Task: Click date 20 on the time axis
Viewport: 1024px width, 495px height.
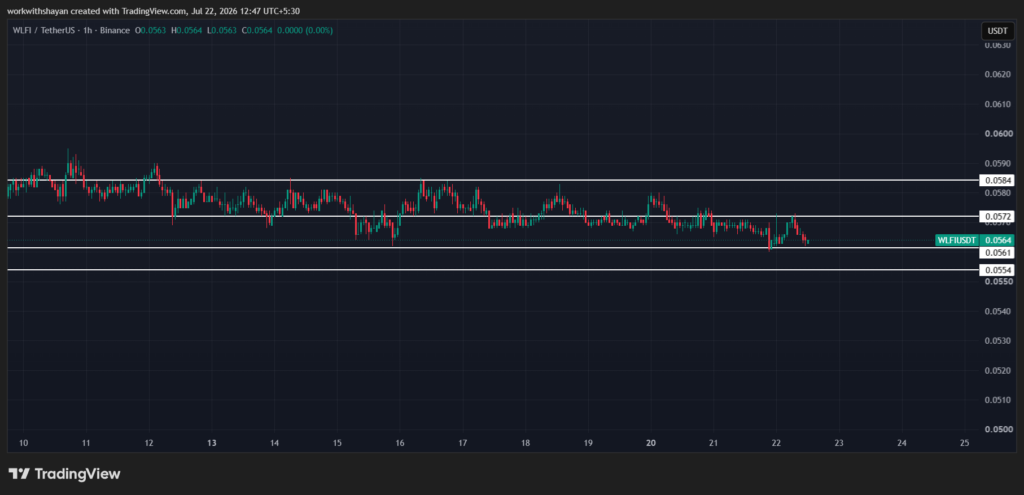Action: [650, 443]
